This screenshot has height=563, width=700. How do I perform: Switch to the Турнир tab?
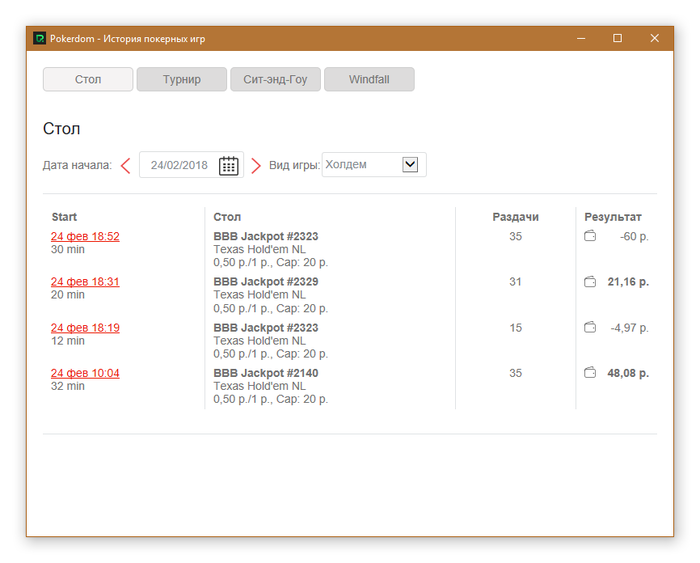182,80
